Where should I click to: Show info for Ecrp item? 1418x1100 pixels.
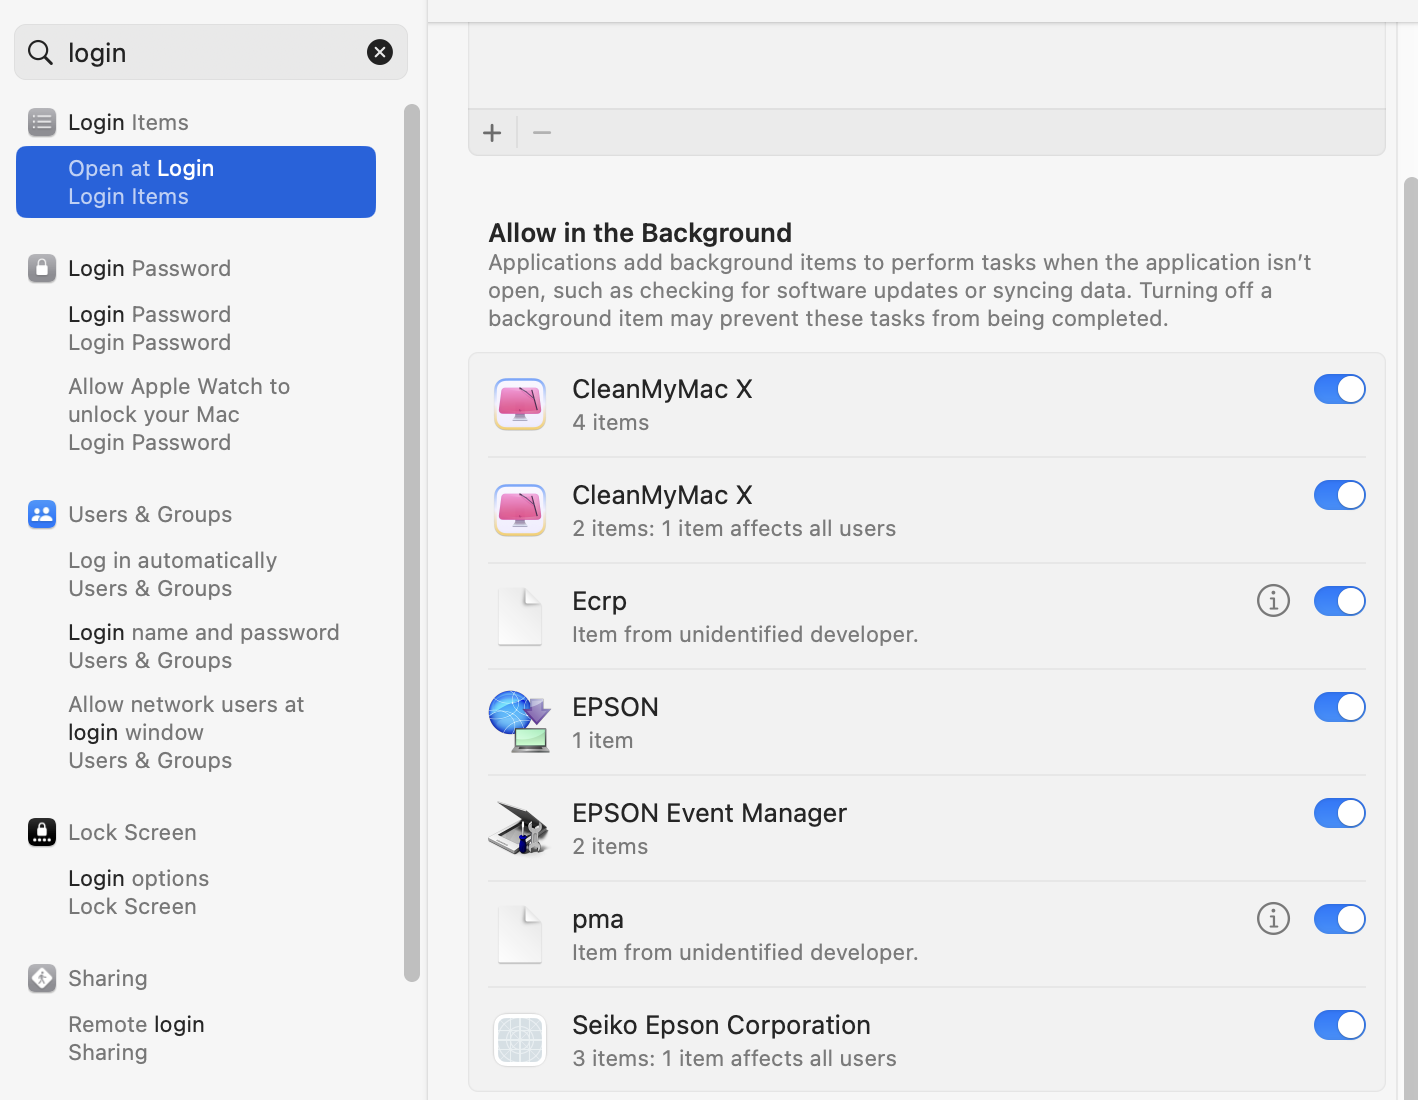[x=1273, y=601]
